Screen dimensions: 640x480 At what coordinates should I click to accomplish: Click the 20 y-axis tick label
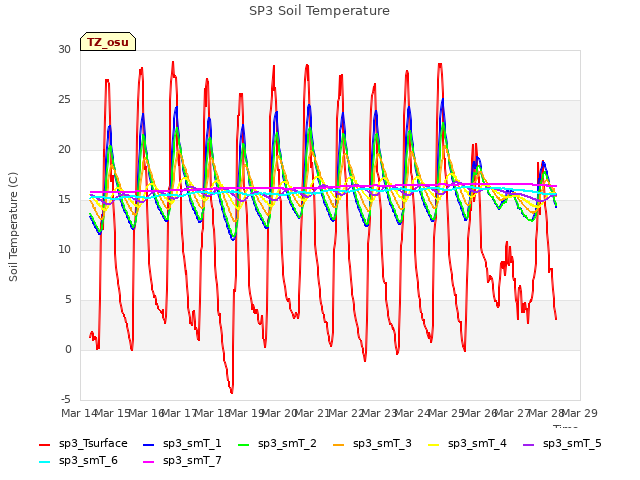click(x=64, y=149)
